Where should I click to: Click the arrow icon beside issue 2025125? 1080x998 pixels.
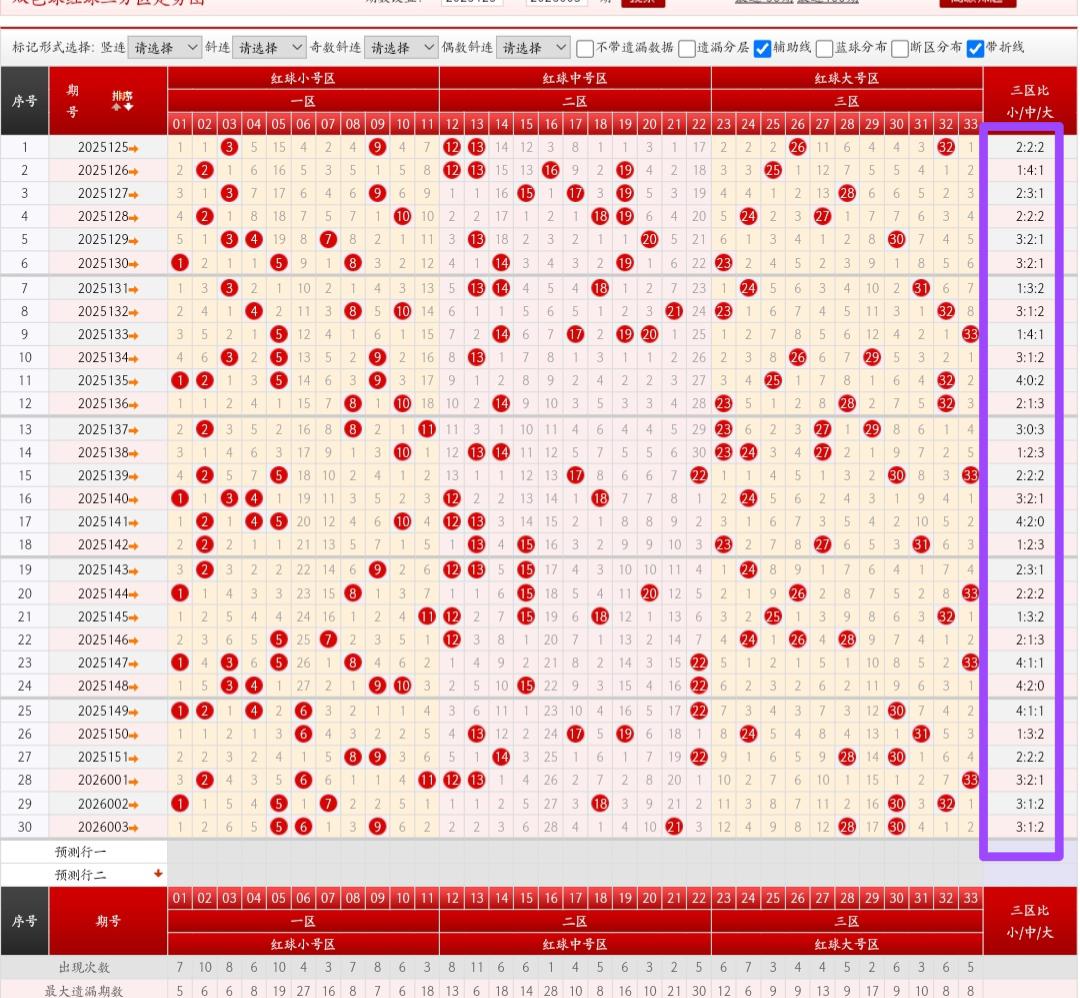pyautogui.click(x=134, y=148)
